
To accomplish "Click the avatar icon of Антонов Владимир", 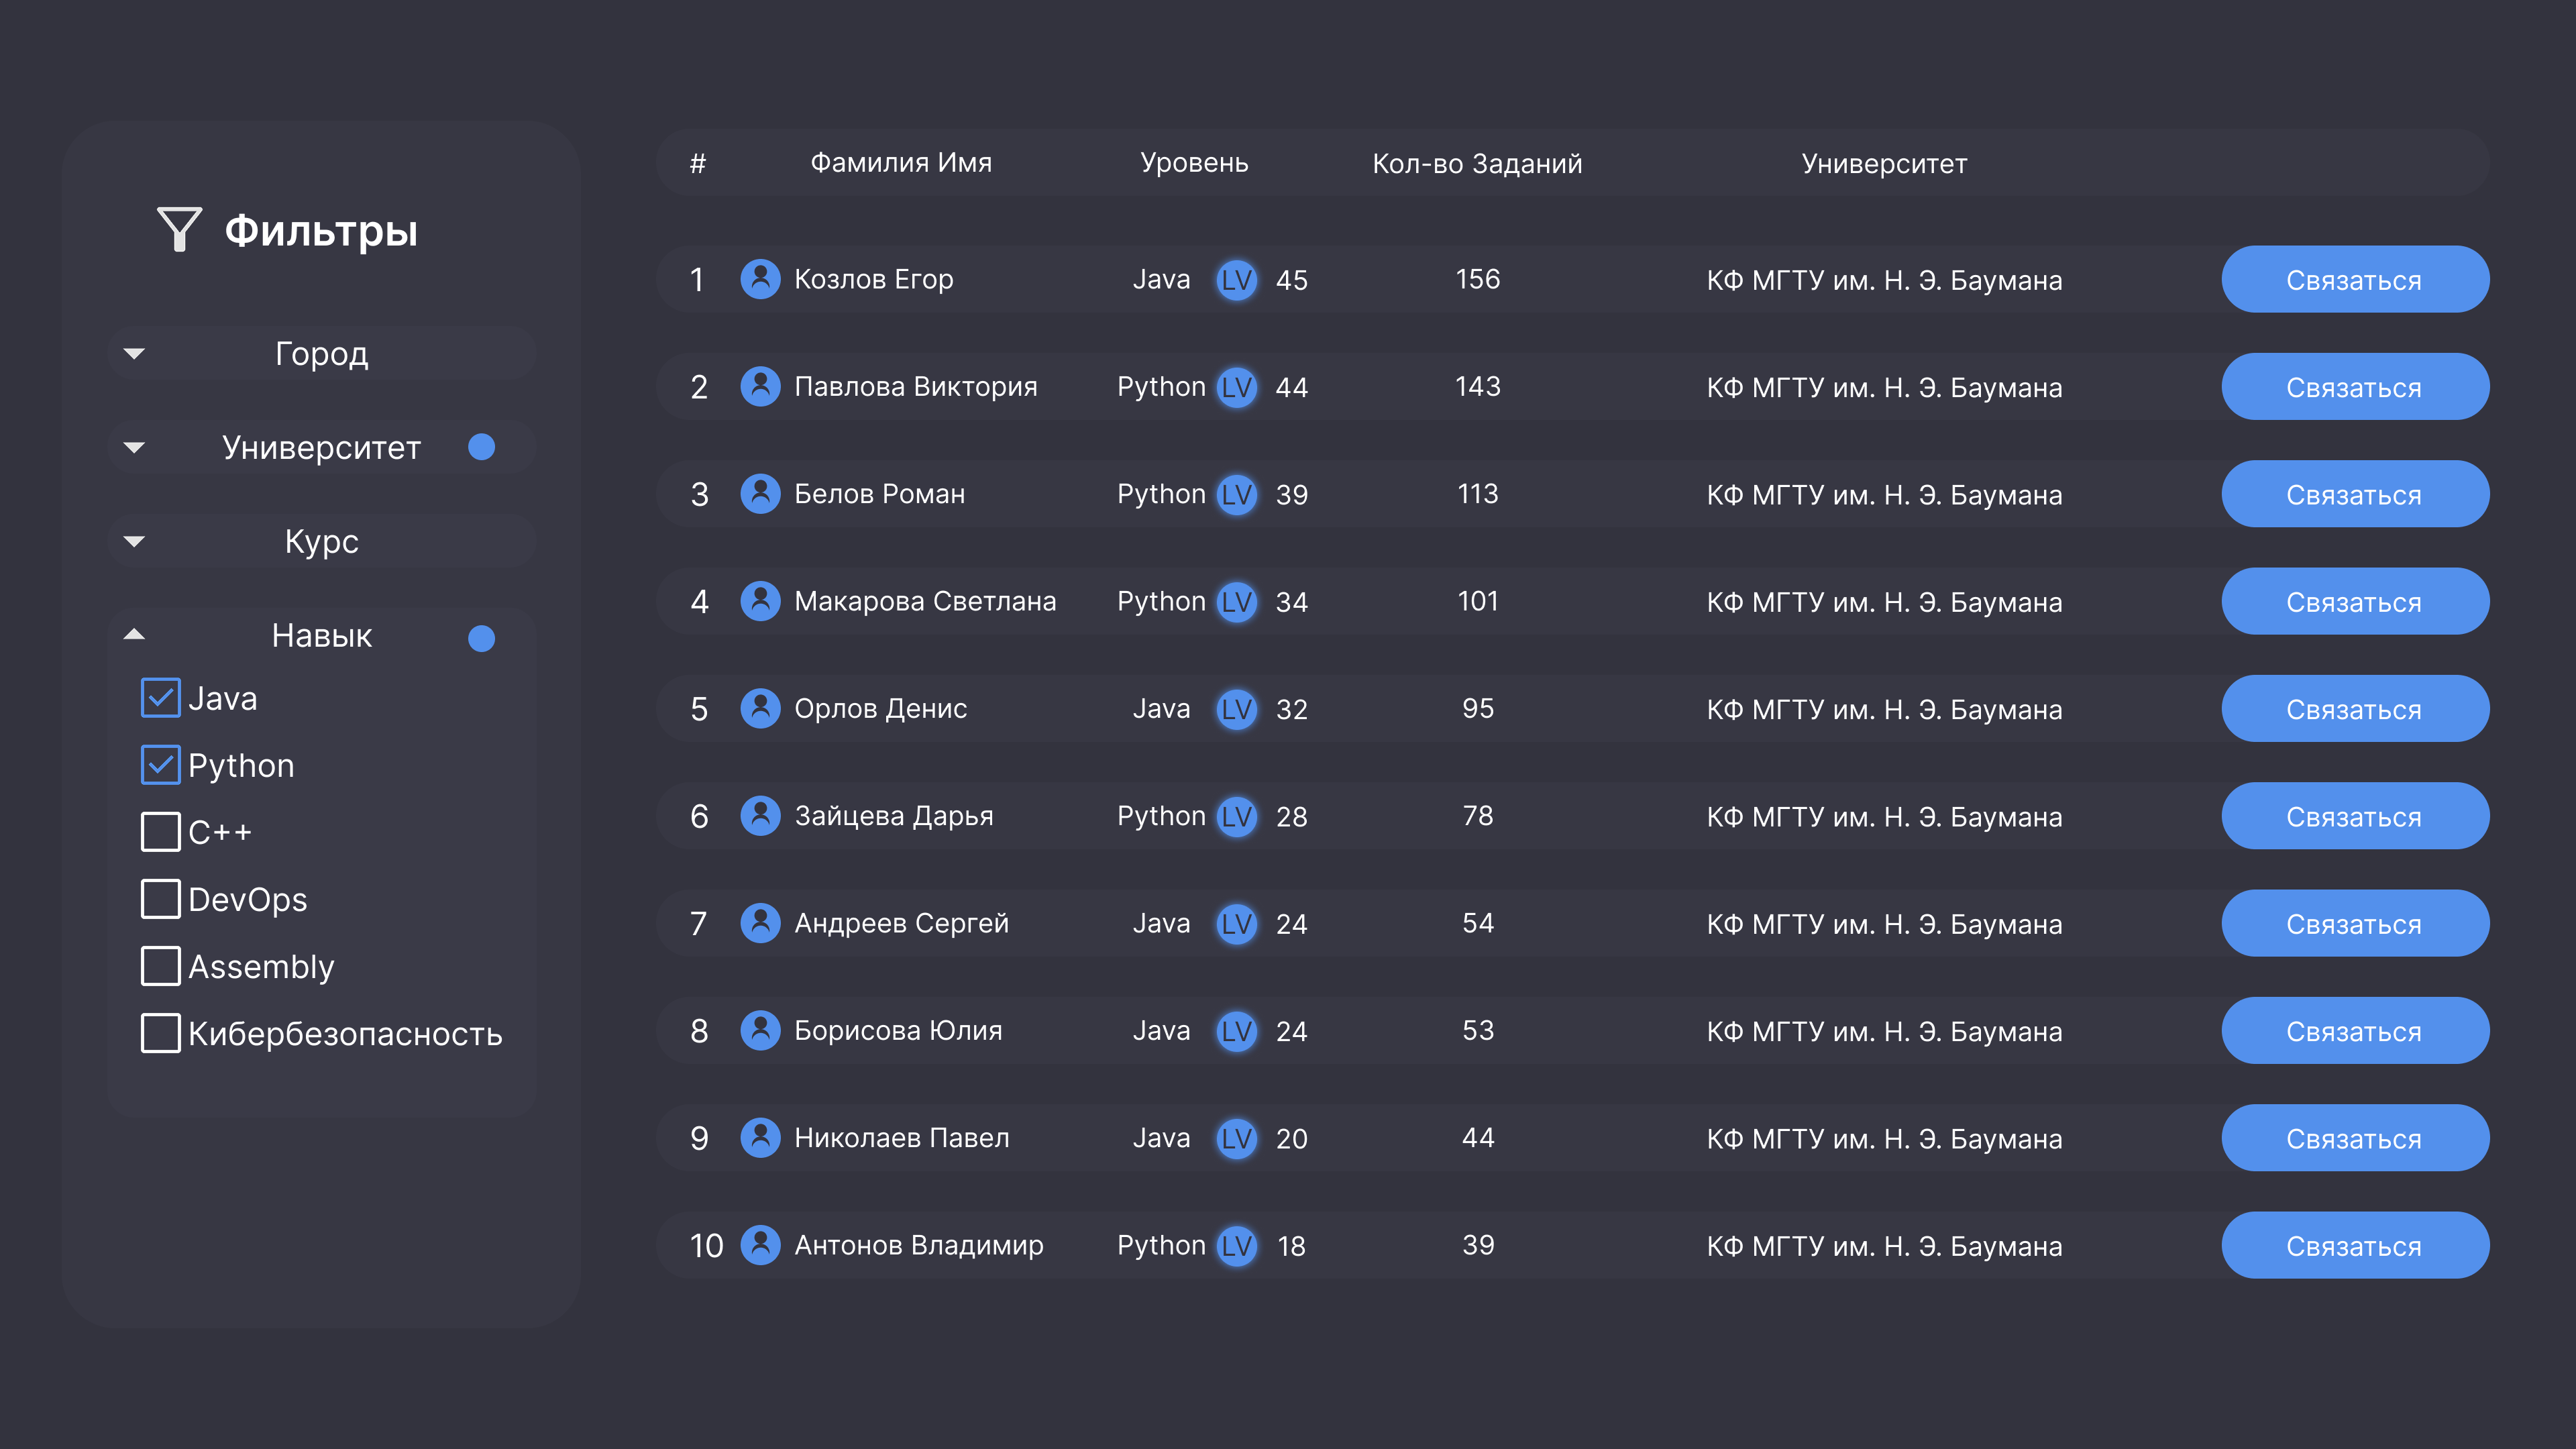I will pyautogui.click(x=760, y=1245).
